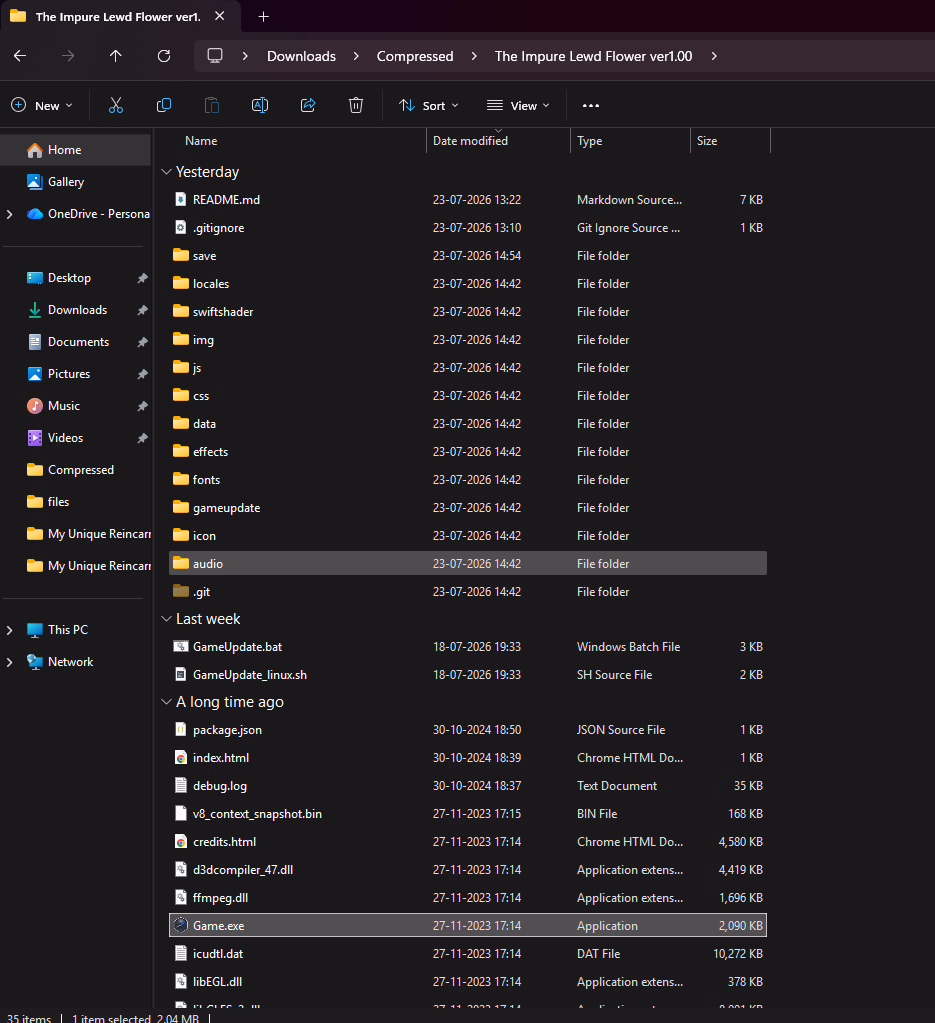Open Pictures in the sidebar
935x1023 pixels.
click(76, 373)
